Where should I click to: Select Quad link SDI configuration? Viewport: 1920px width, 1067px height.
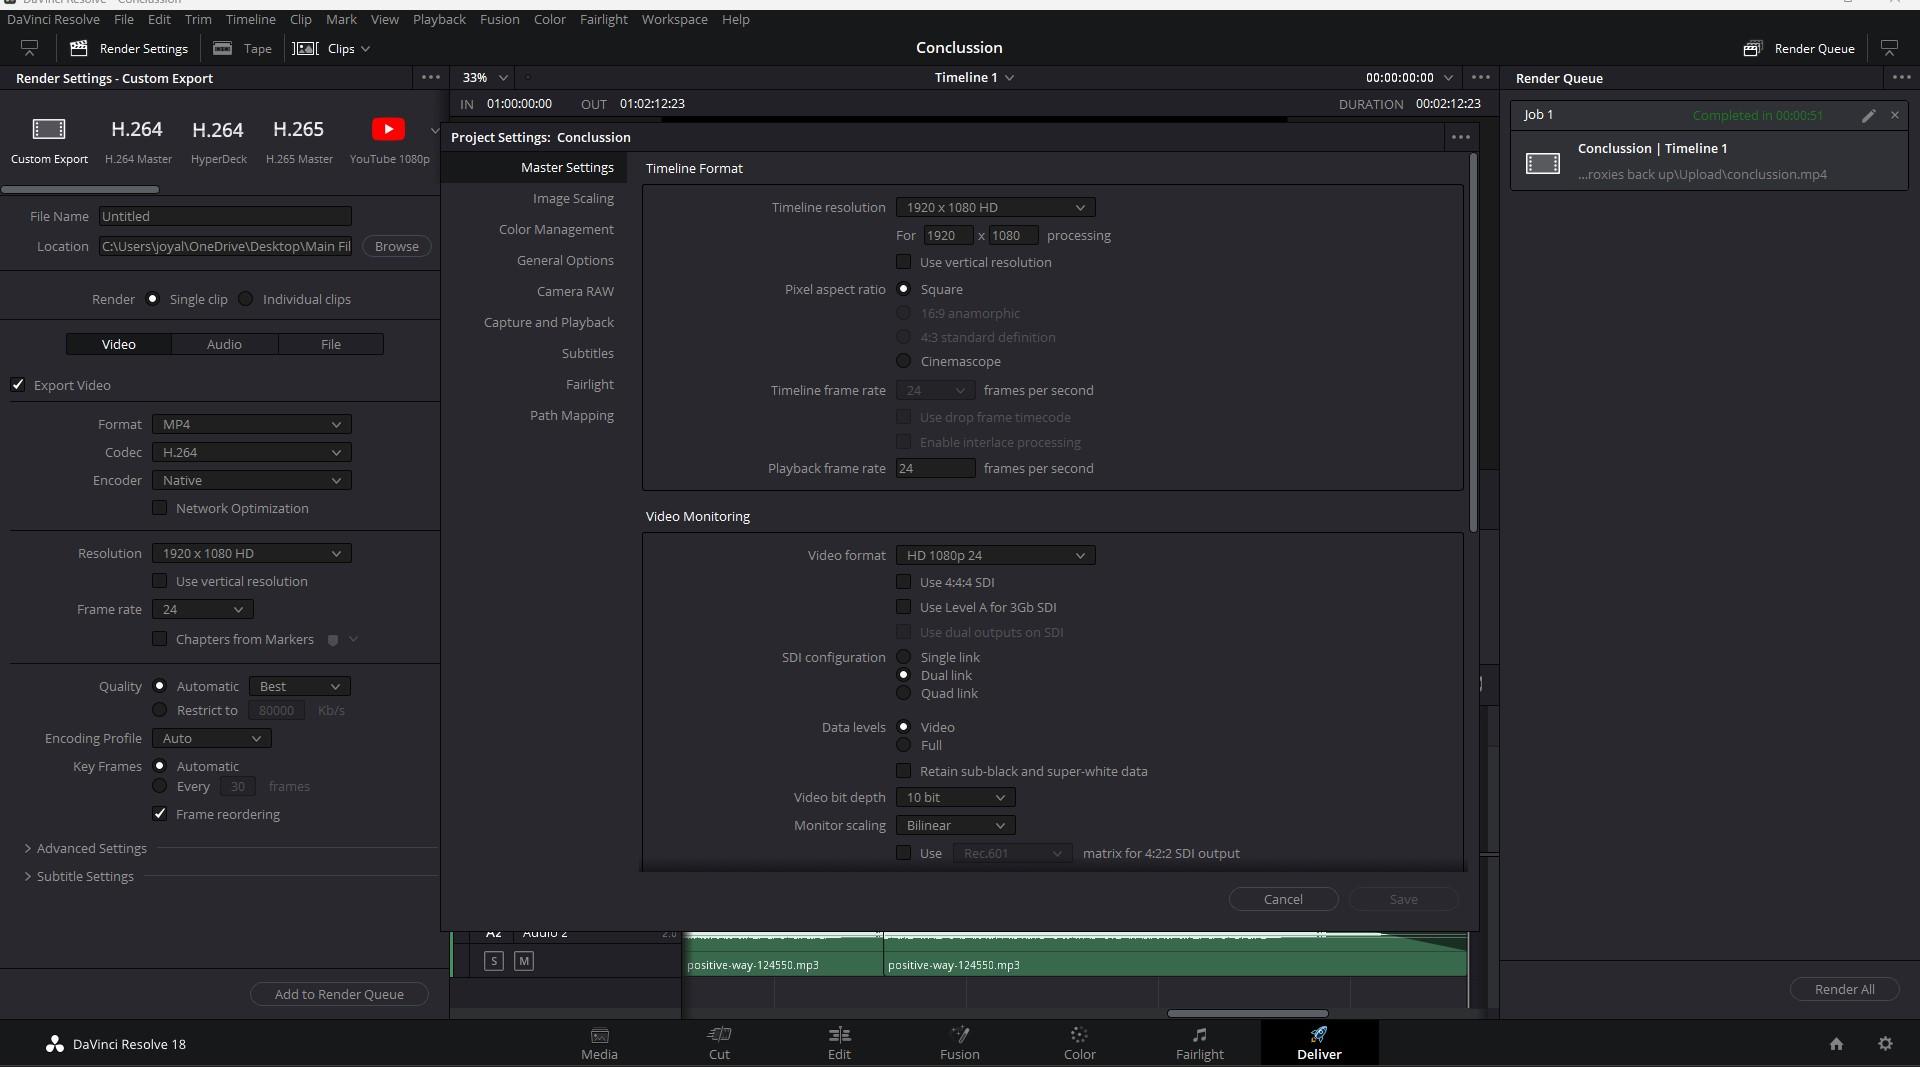click(x=903, y=693)
